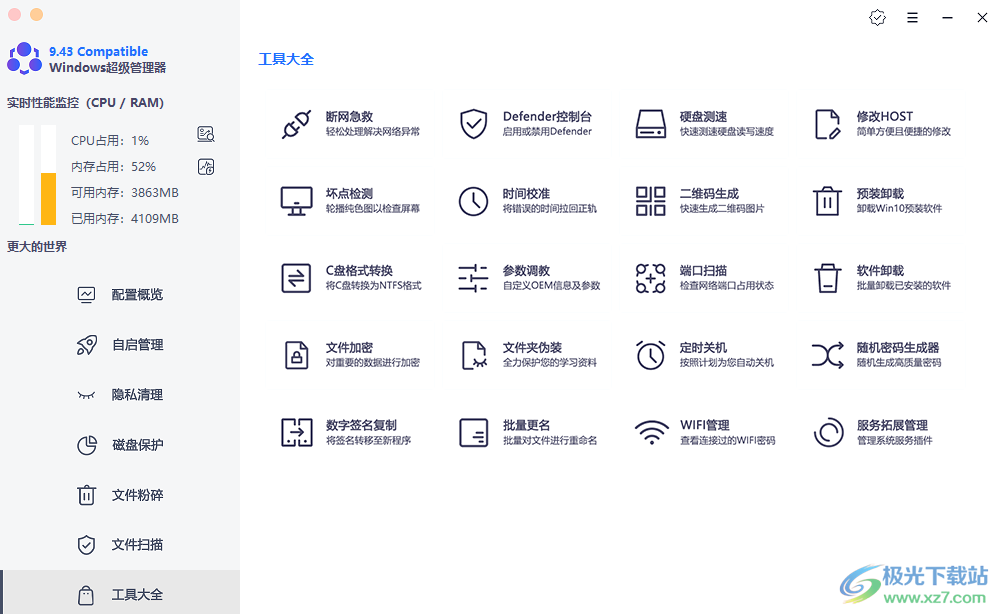The width and height of the screenshot is (999, 614).
Task: Click the CPU monitor detail icon
Action: coord(206,134)
